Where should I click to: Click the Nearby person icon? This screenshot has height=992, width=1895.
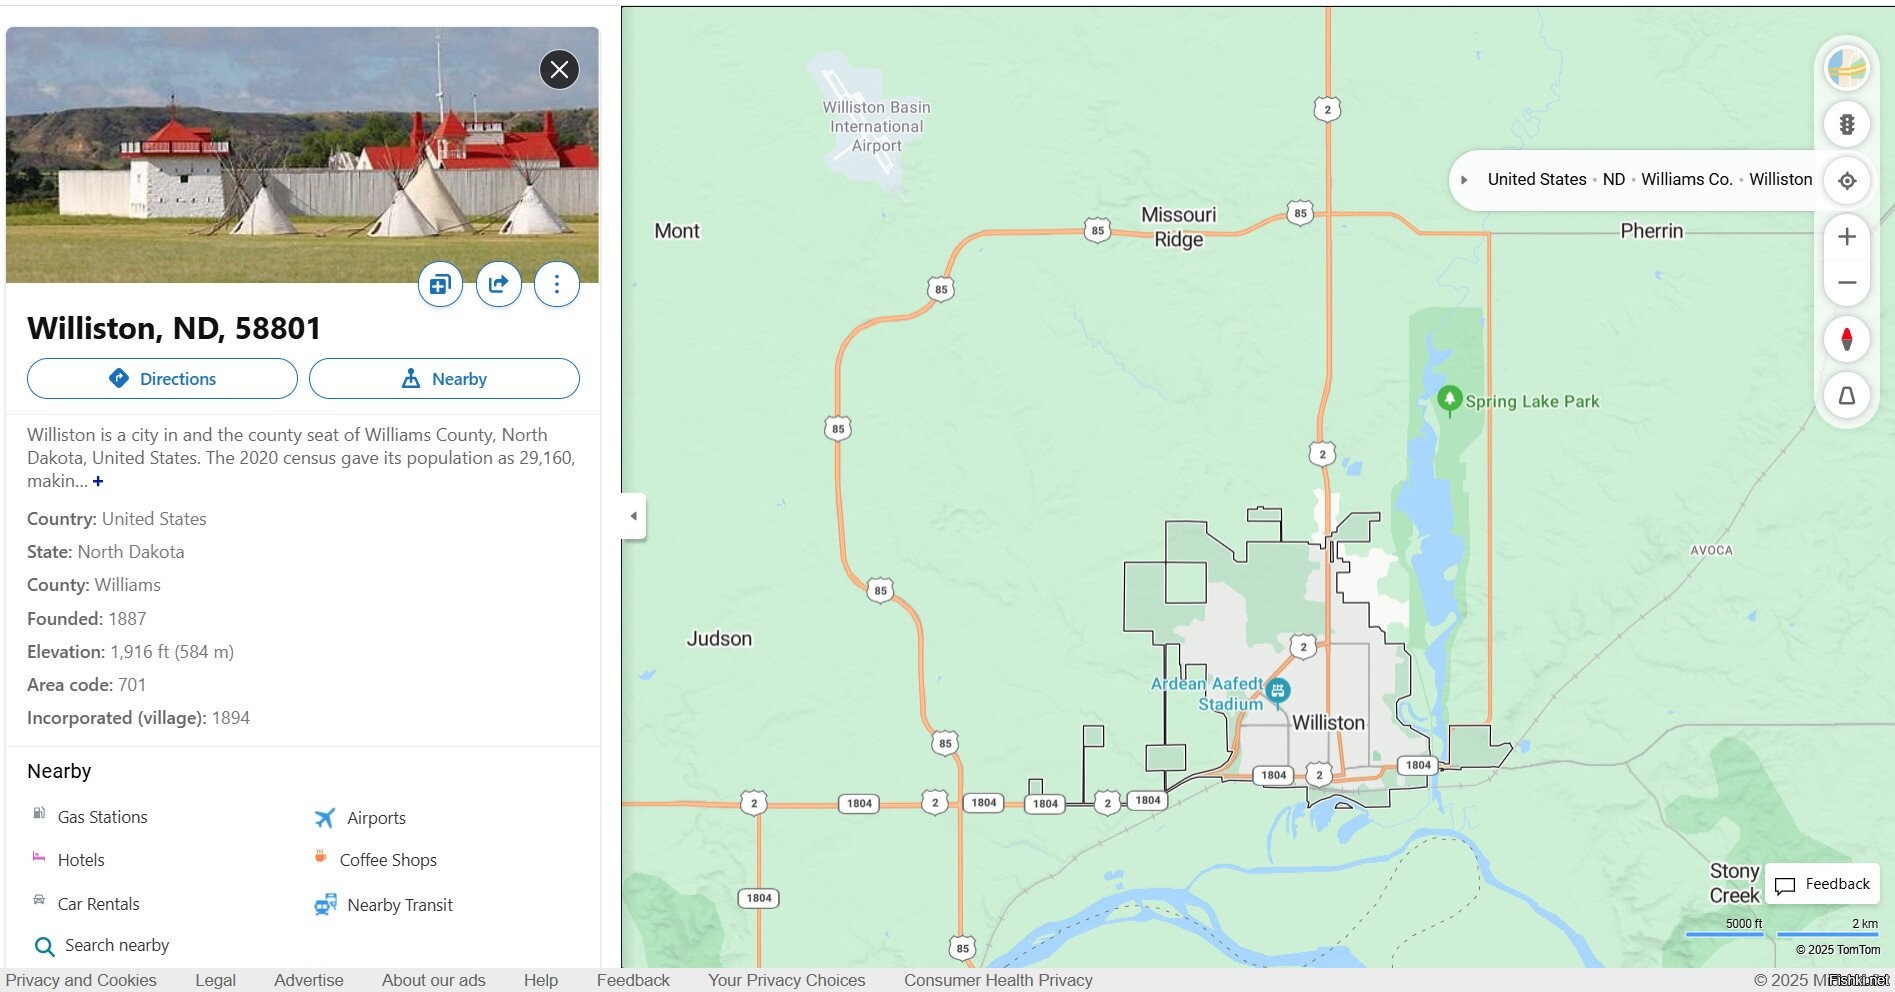click(x=410, y=378)
